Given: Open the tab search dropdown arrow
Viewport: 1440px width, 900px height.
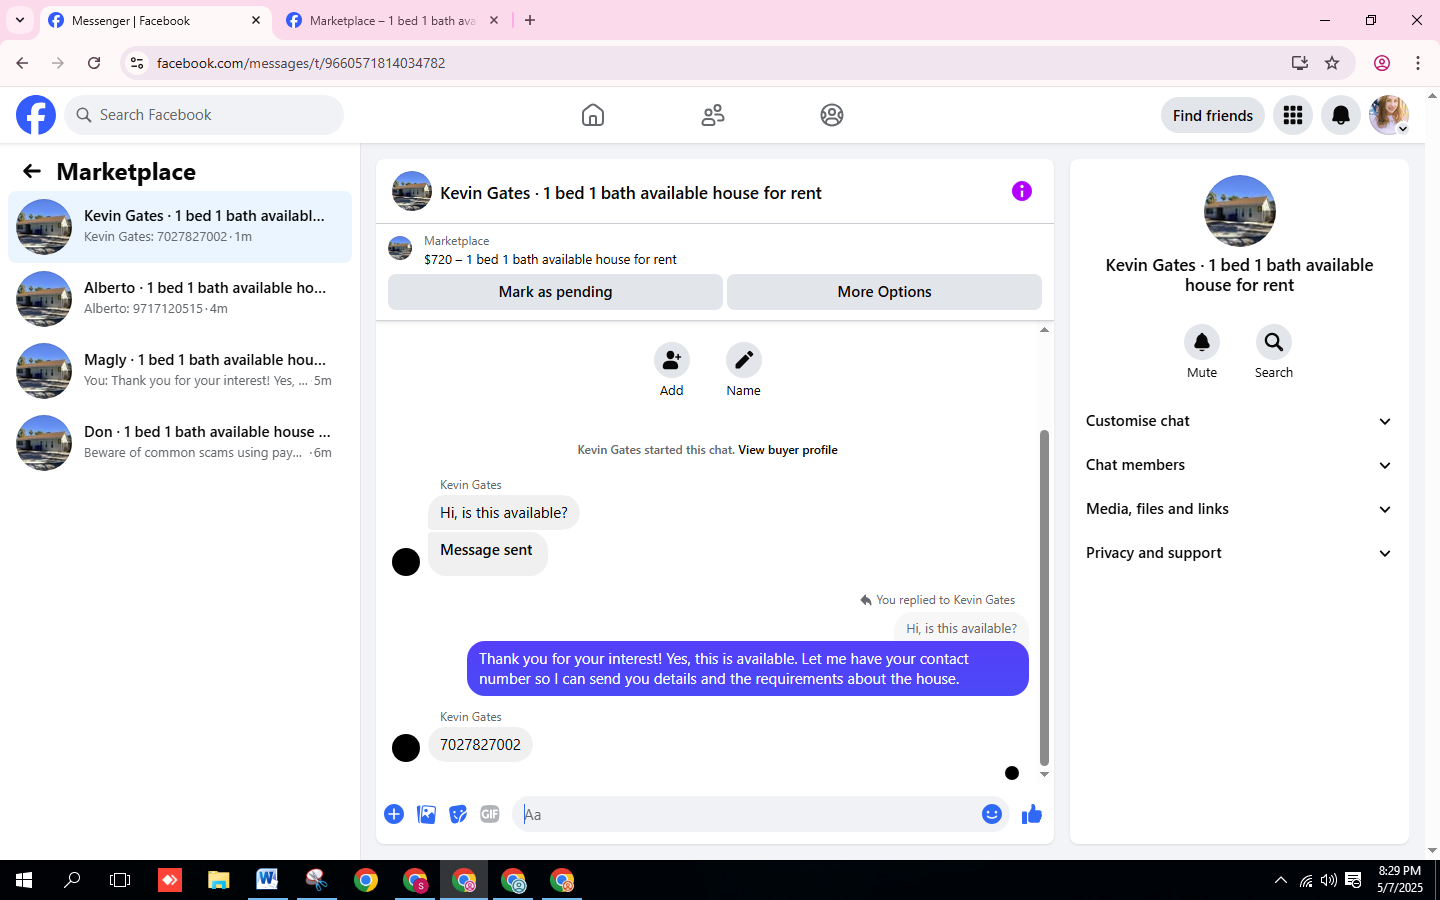Looking at the screenshot, I should tap(19, 20).
